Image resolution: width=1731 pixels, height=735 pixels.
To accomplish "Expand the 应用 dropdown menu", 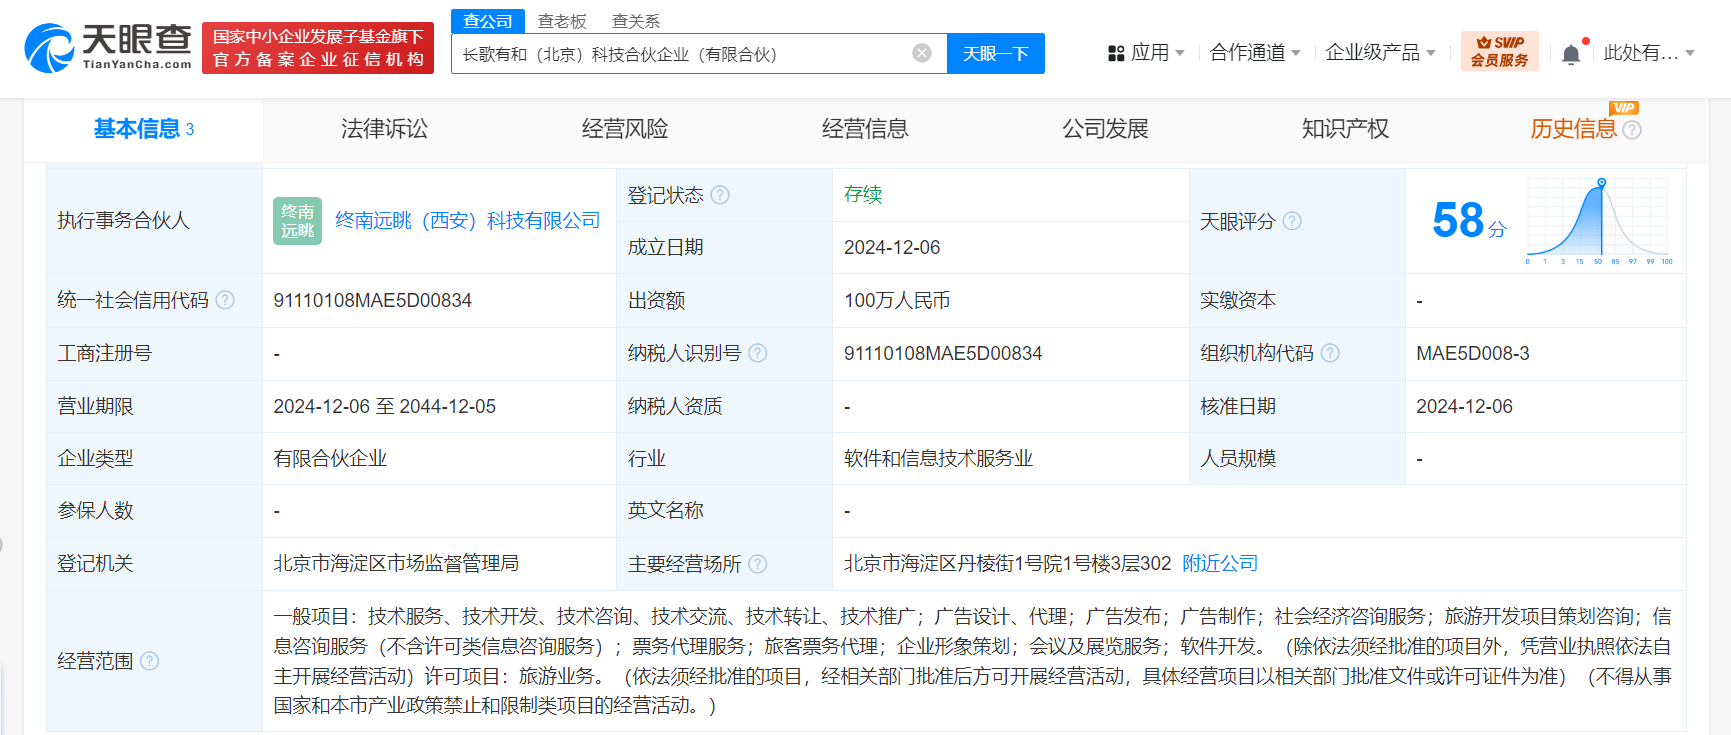I will [1146, 53].
